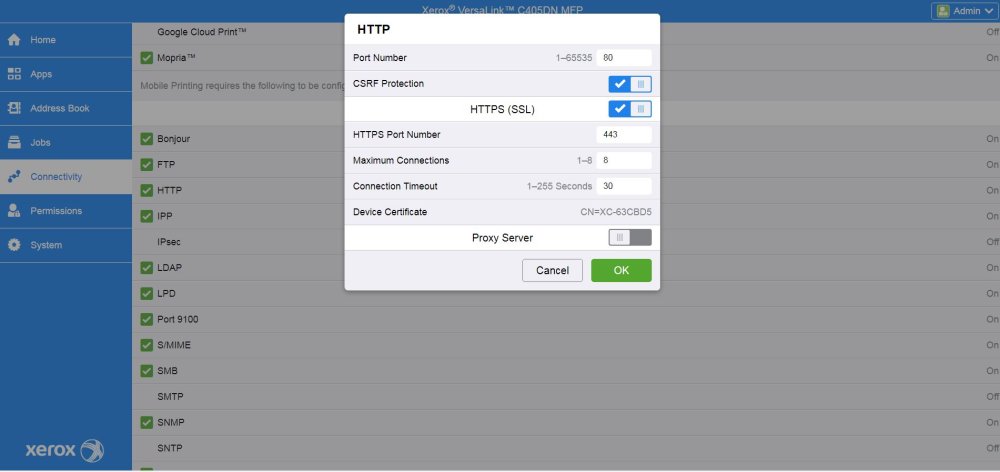Go to the Permissions menu item
This screenshot has width=1000, height=472.
click(66, 210)
